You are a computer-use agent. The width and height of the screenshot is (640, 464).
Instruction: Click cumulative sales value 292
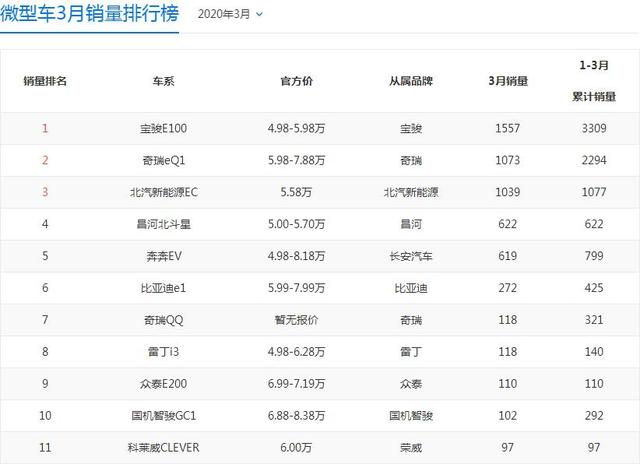click(594, 415)
